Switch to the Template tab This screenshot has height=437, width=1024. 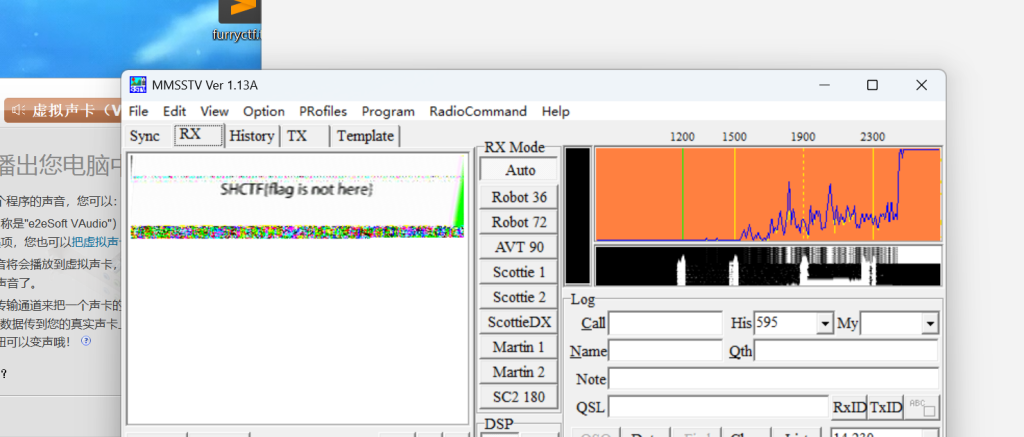[365, 136]
